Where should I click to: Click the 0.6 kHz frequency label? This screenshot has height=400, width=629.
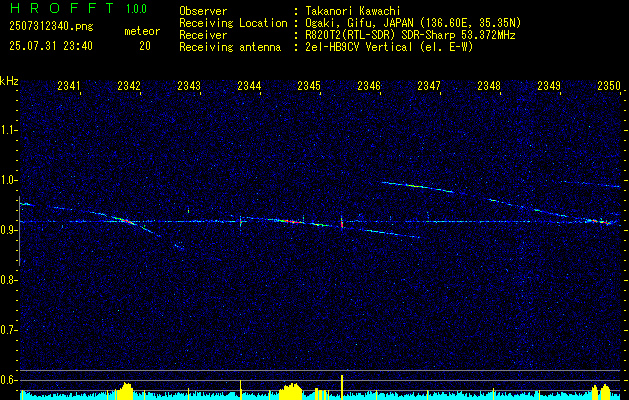point(9,380)
